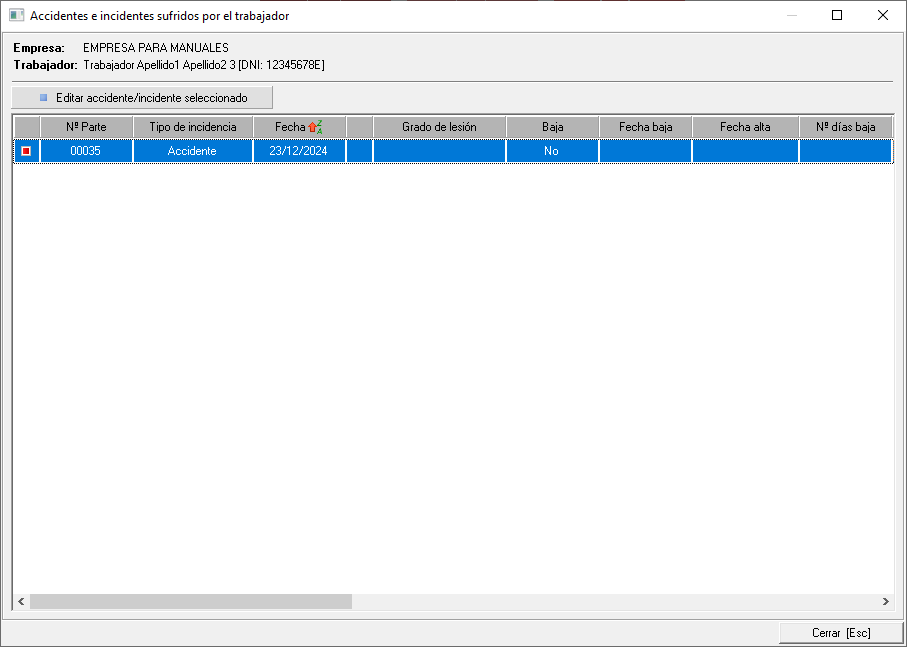This screenshot has width=907, height=647.
Task: Minimize the accidents window
Action: [x=791, y=16]
